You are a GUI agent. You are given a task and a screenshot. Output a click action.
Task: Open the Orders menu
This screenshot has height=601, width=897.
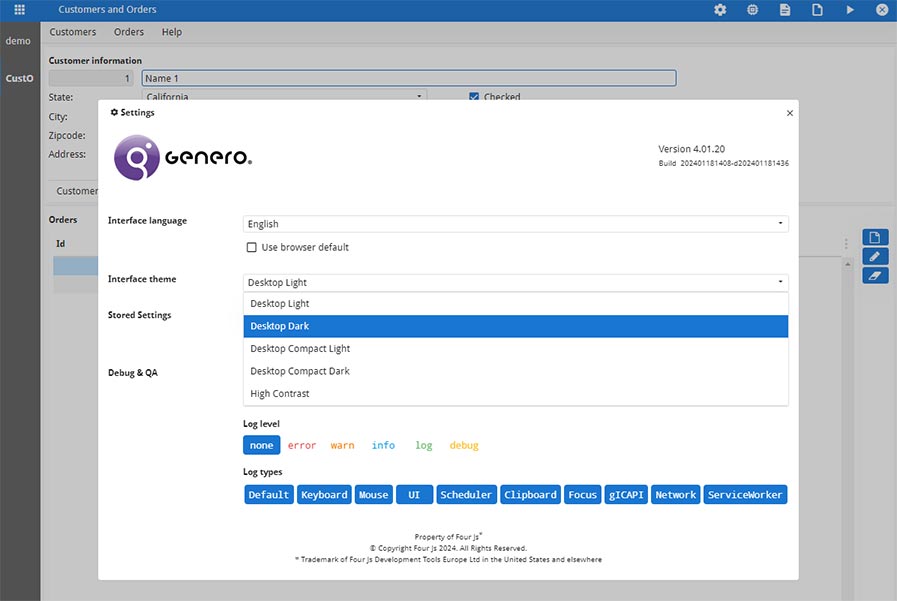[x=129, y=32]
